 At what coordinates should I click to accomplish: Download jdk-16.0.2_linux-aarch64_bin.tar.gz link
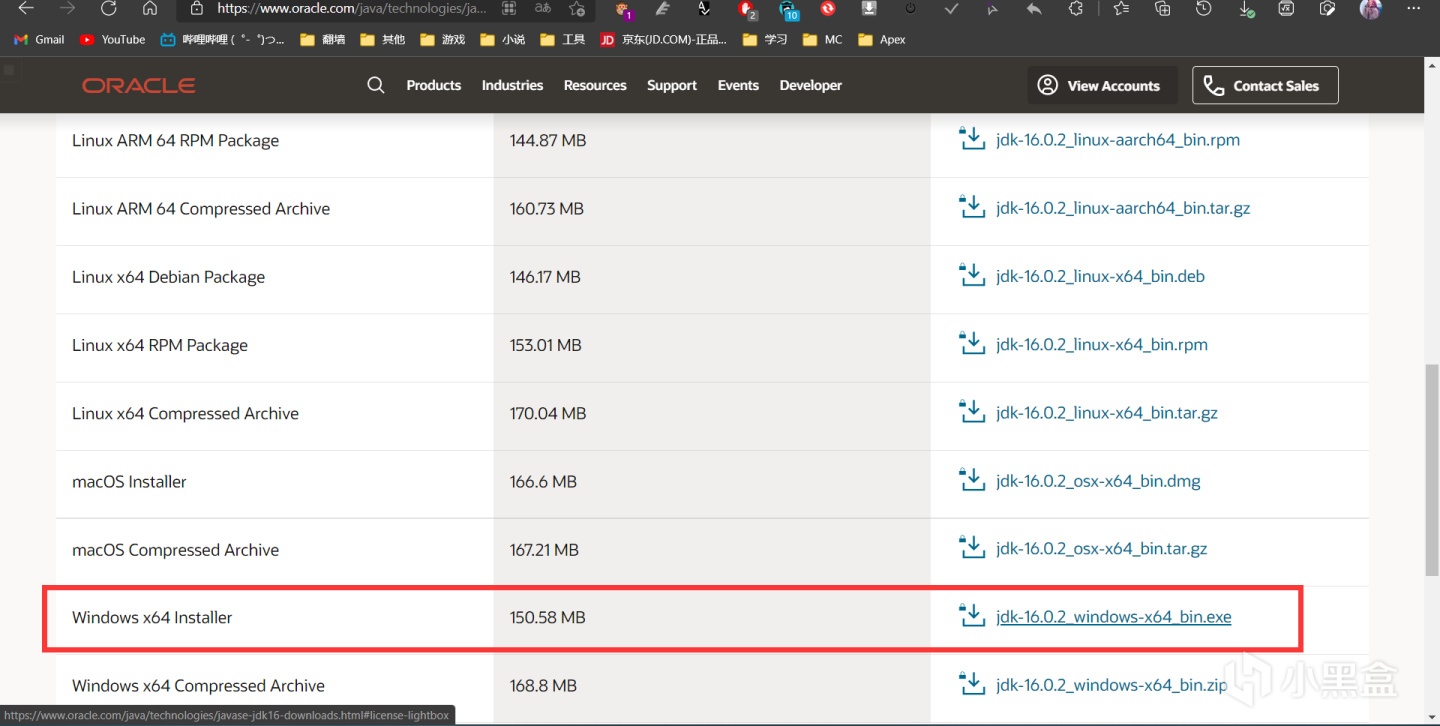pyautogui.click(x=1123, y=208)
